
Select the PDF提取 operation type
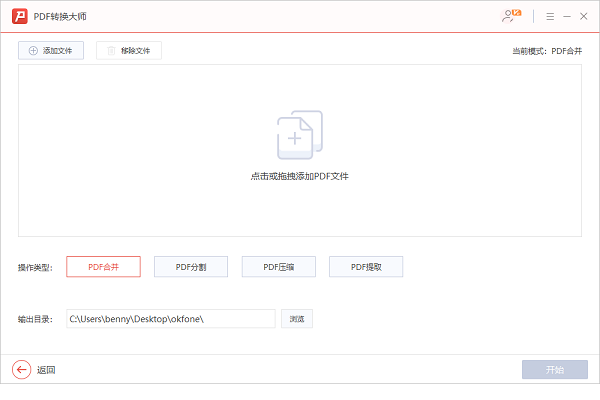366,267
